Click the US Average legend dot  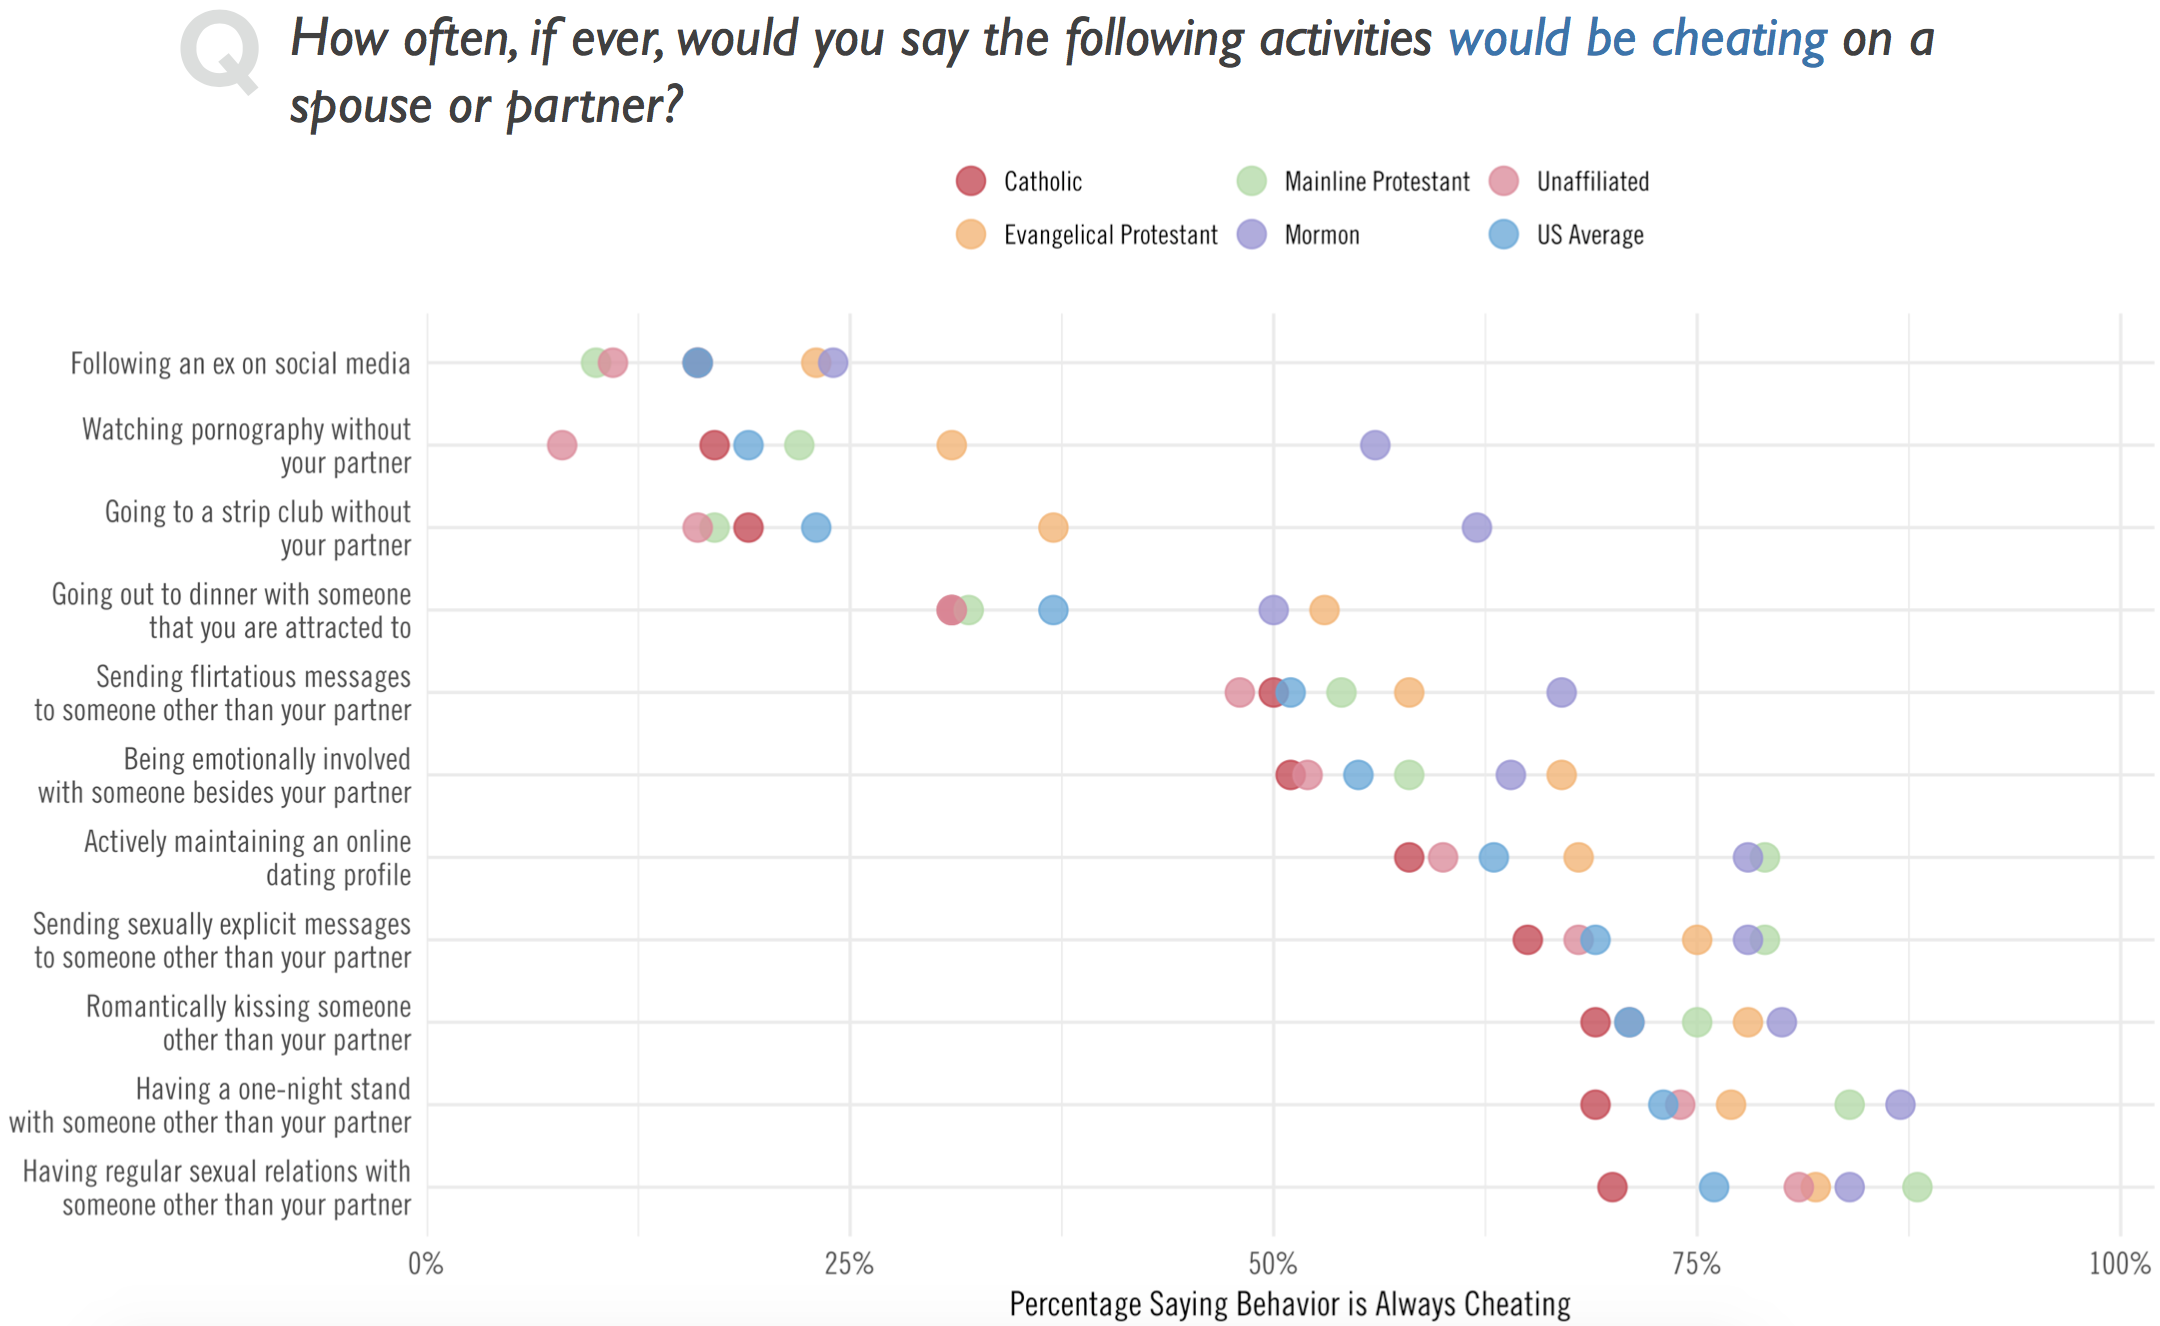[x=1503, y=235]
